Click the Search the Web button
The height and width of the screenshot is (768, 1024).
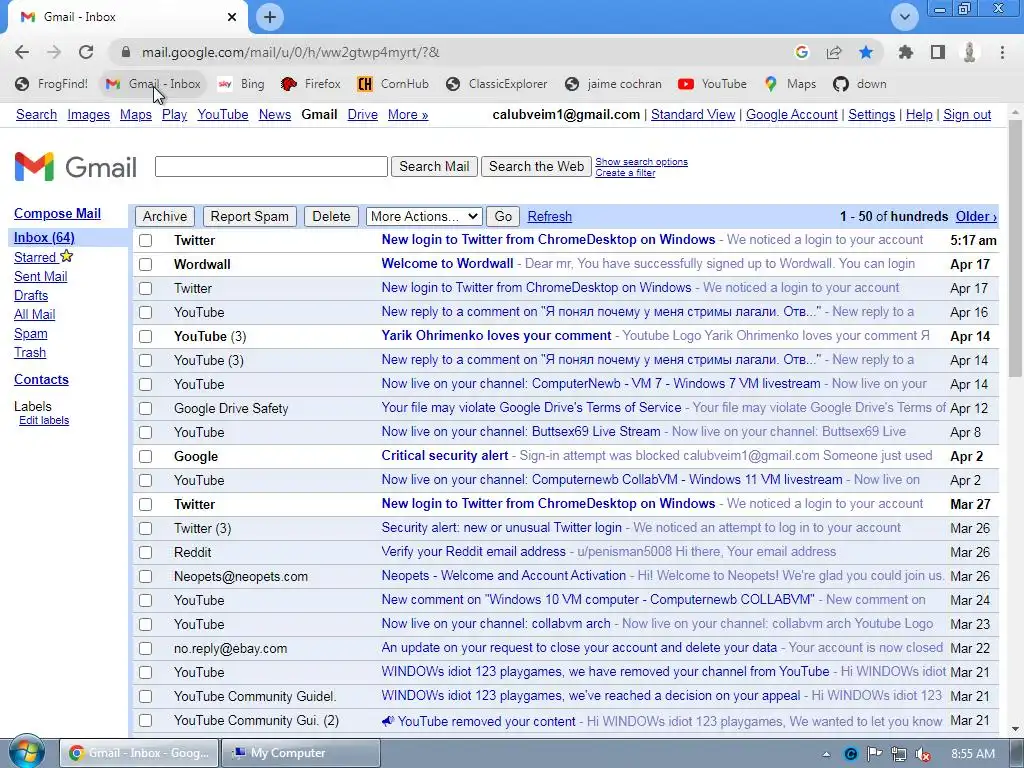pos(536,167)
